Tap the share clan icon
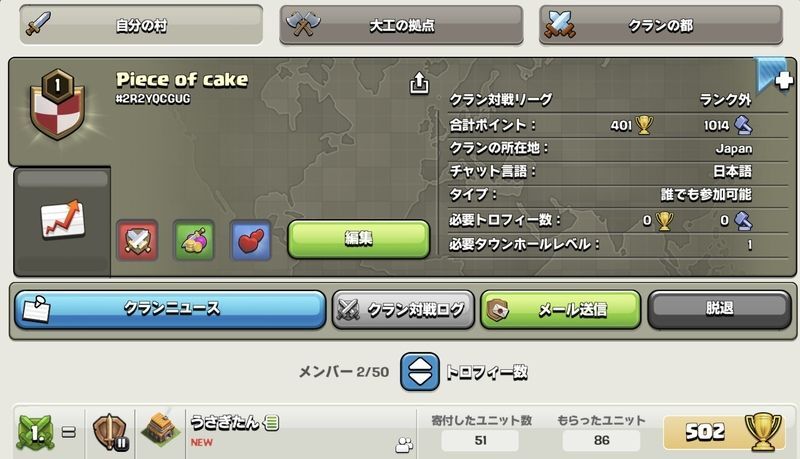 [419, 83]
